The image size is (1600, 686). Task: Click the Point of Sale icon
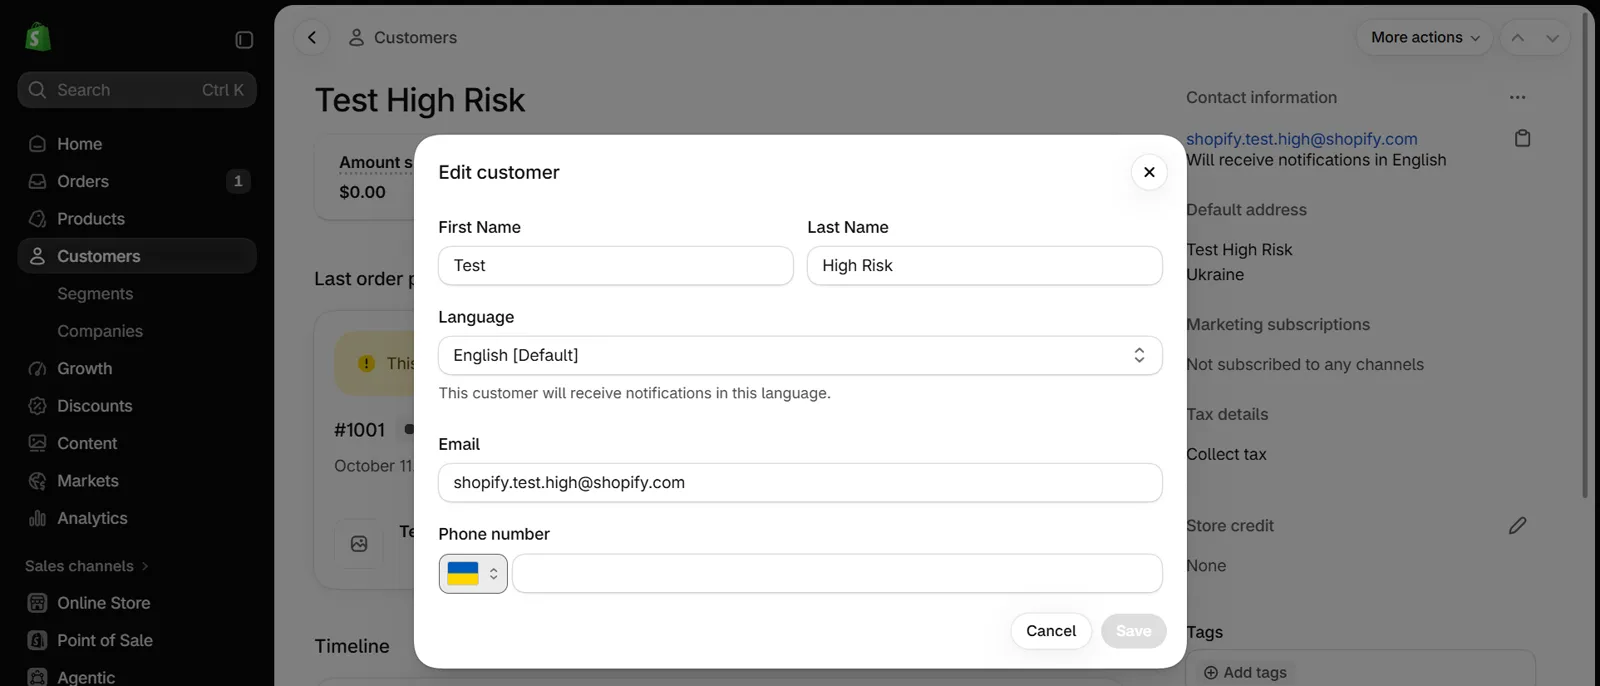tap(37, 640)
